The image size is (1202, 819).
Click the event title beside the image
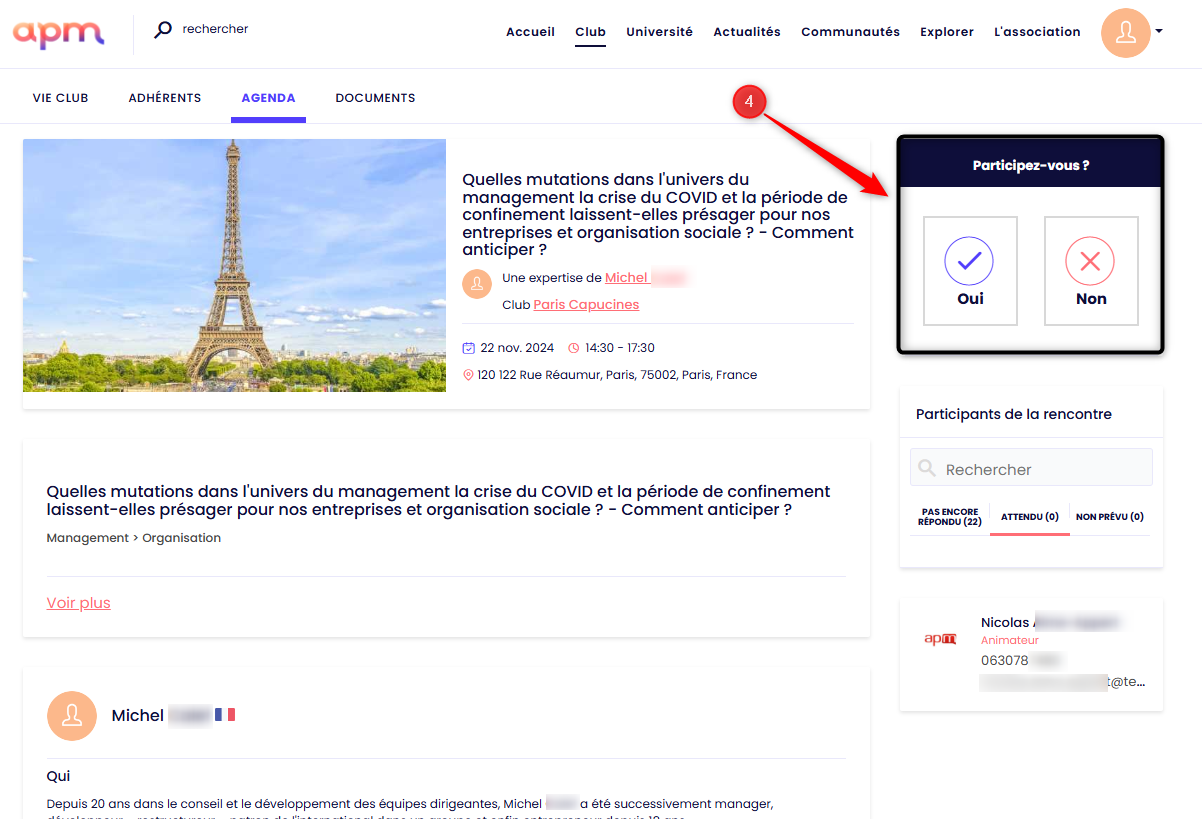[x=658, y=215]
